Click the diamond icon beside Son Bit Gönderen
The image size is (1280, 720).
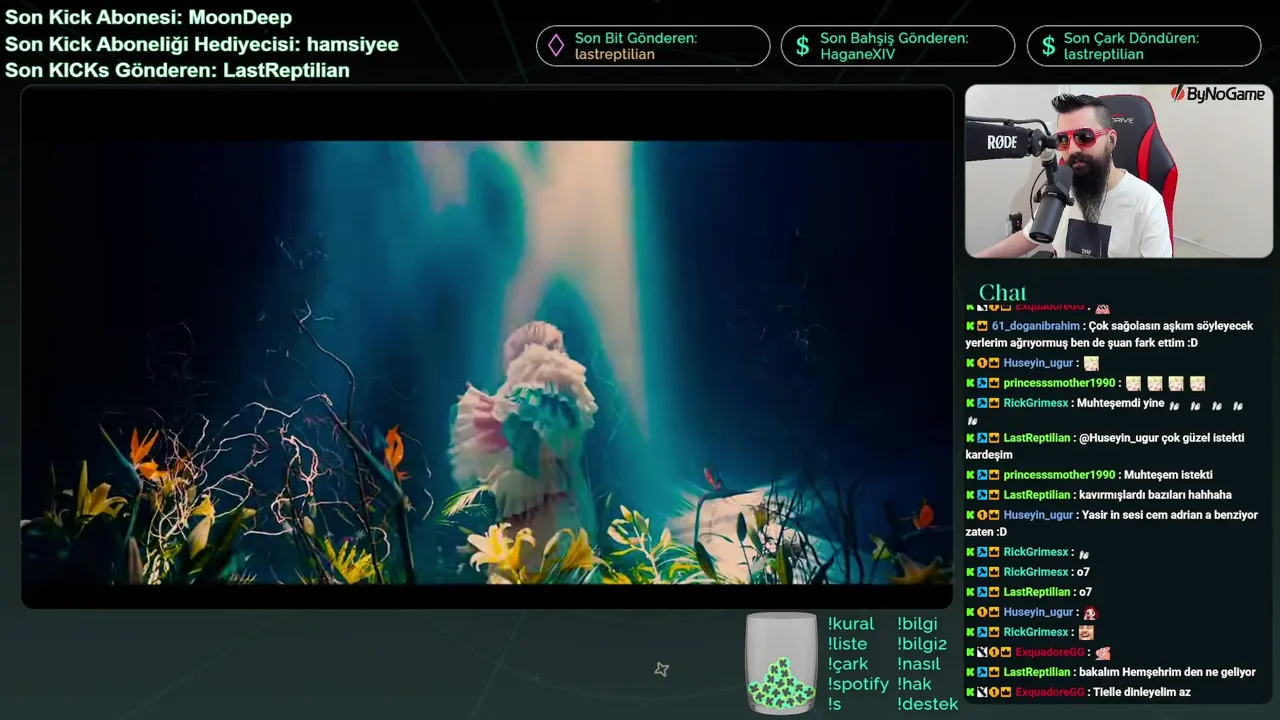click(x=554, y=46)
